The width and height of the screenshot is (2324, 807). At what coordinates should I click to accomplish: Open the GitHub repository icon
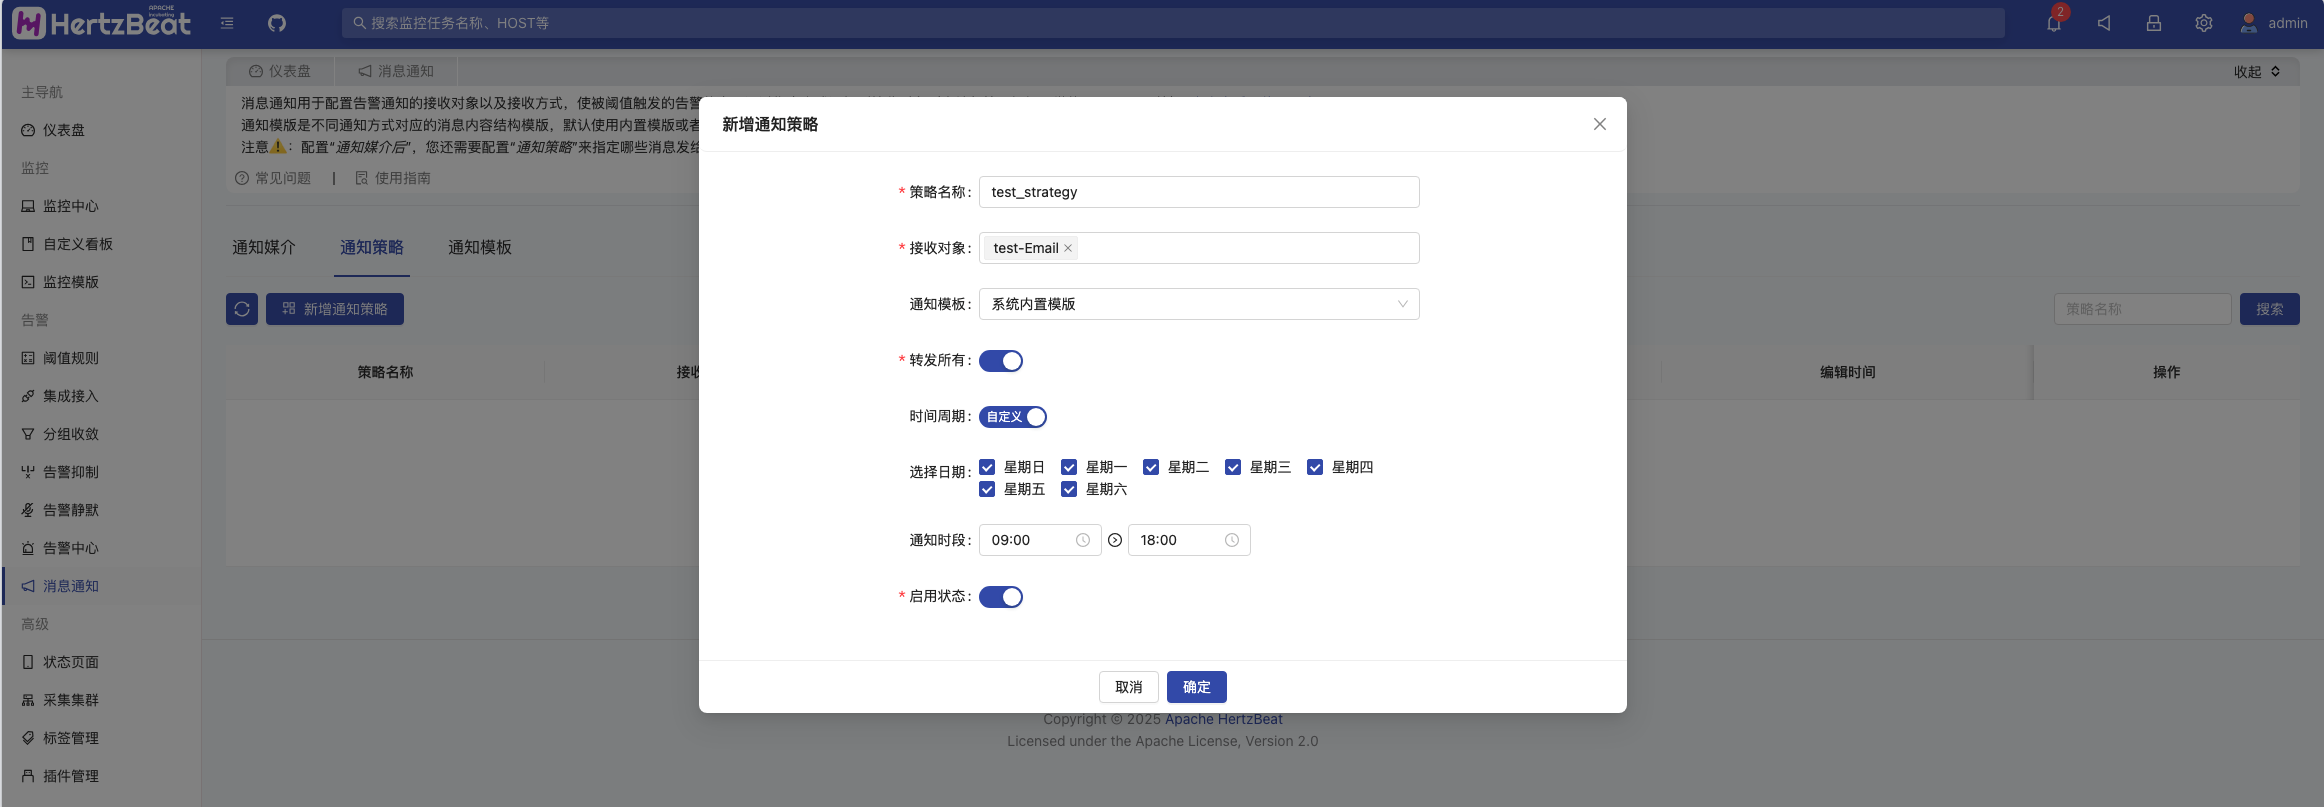pos(277,23)
